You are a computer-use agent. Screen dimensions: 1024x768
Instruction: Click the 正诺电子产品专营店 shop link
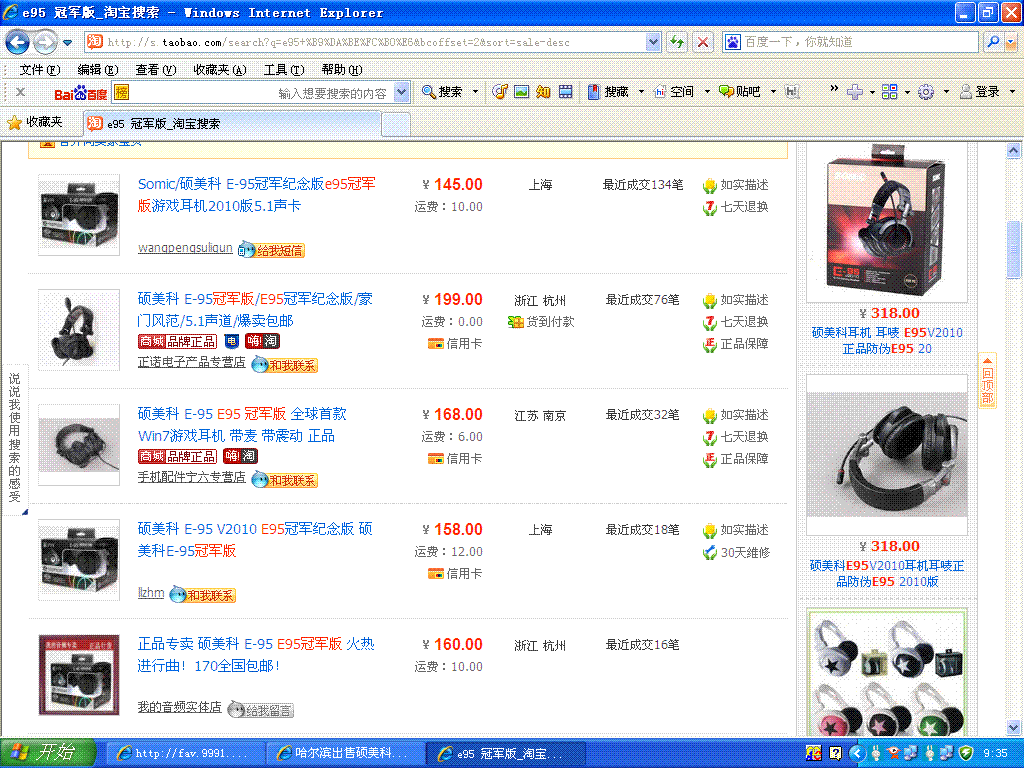(x=191, y=362)
